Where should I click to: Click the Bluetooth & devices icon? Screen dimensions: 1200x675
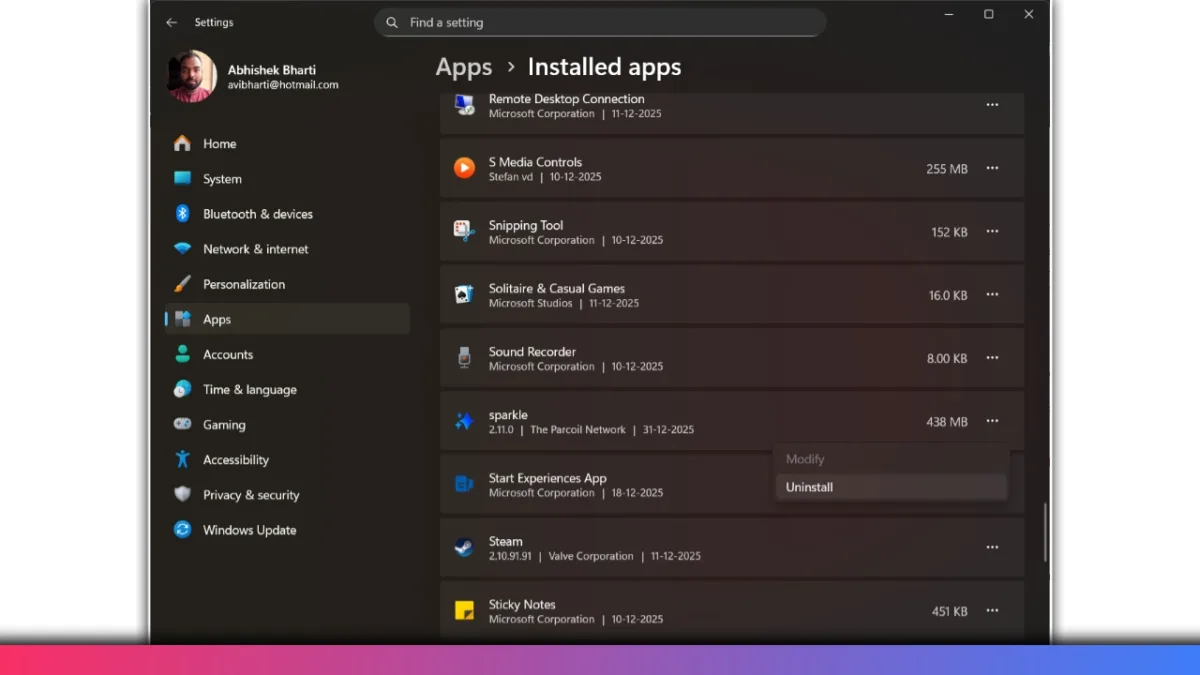pos(182,214)
